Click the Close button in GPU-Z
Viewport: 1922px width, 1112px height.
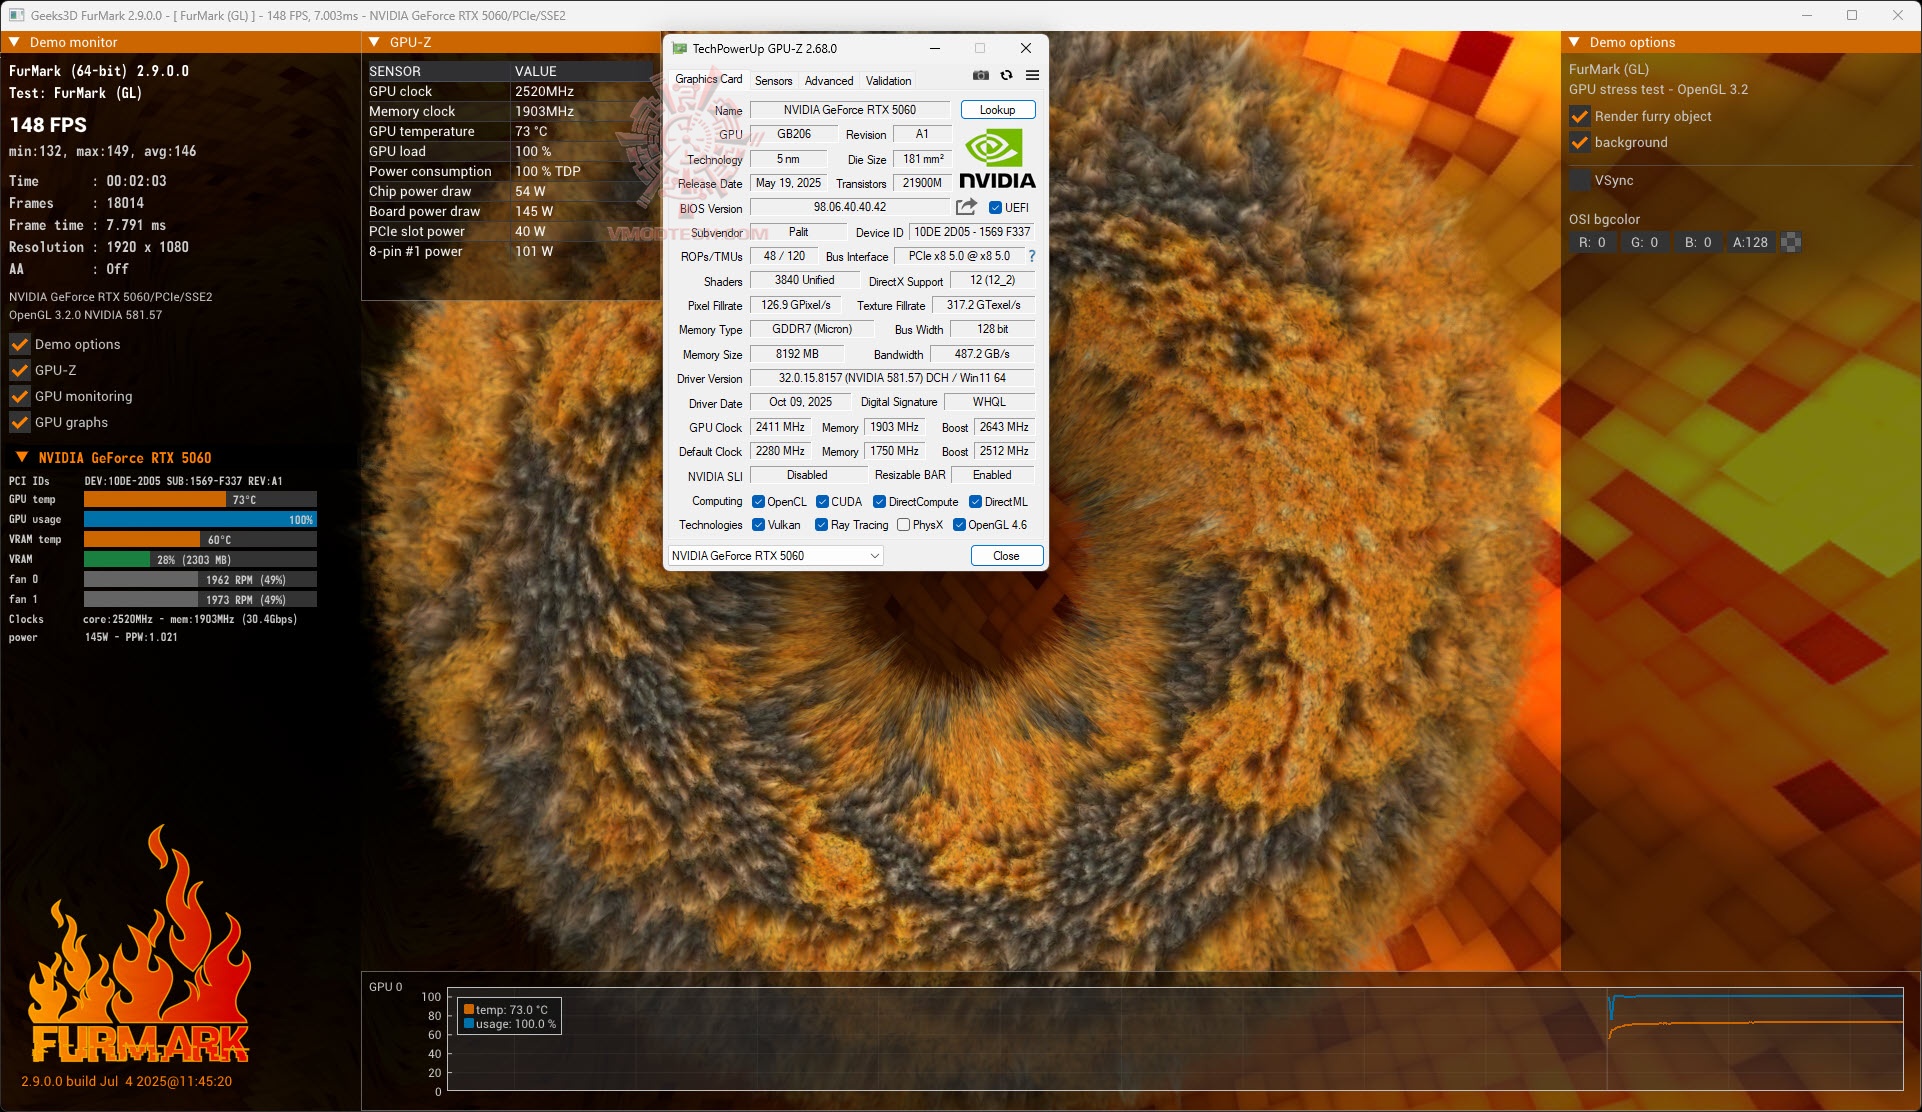coord(1006,556)
